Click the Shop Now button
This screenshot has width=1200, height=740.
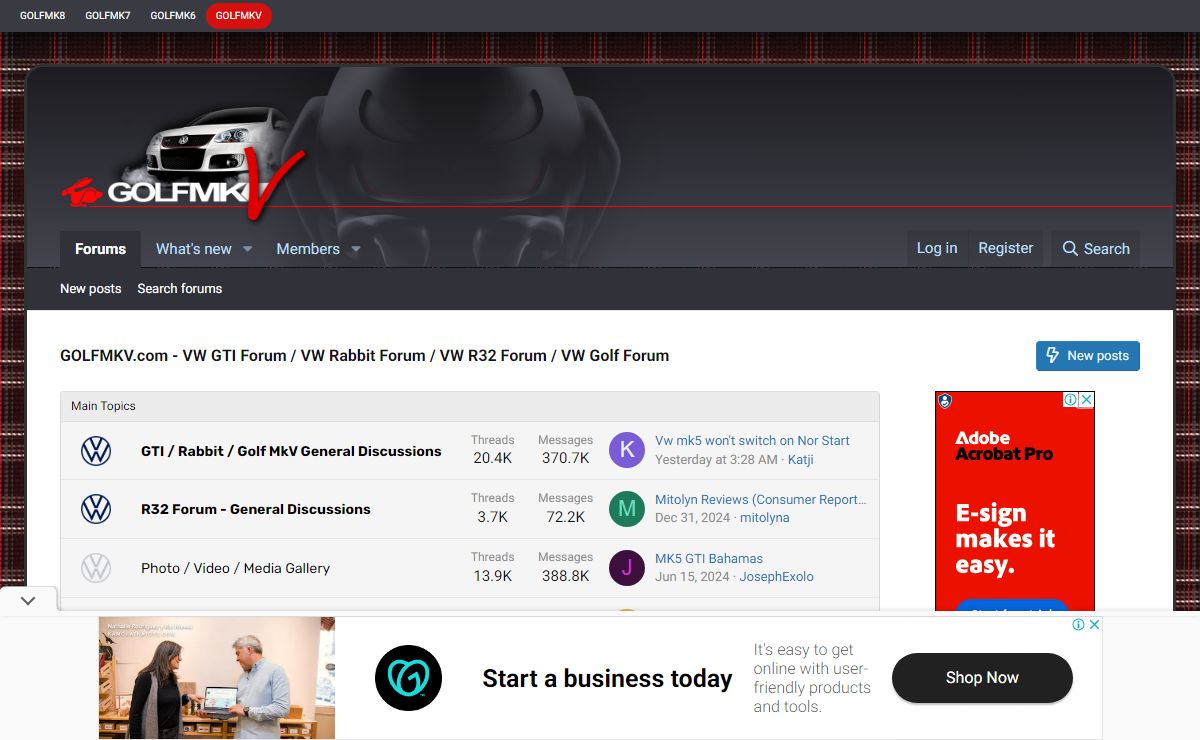tap(982, 678)
